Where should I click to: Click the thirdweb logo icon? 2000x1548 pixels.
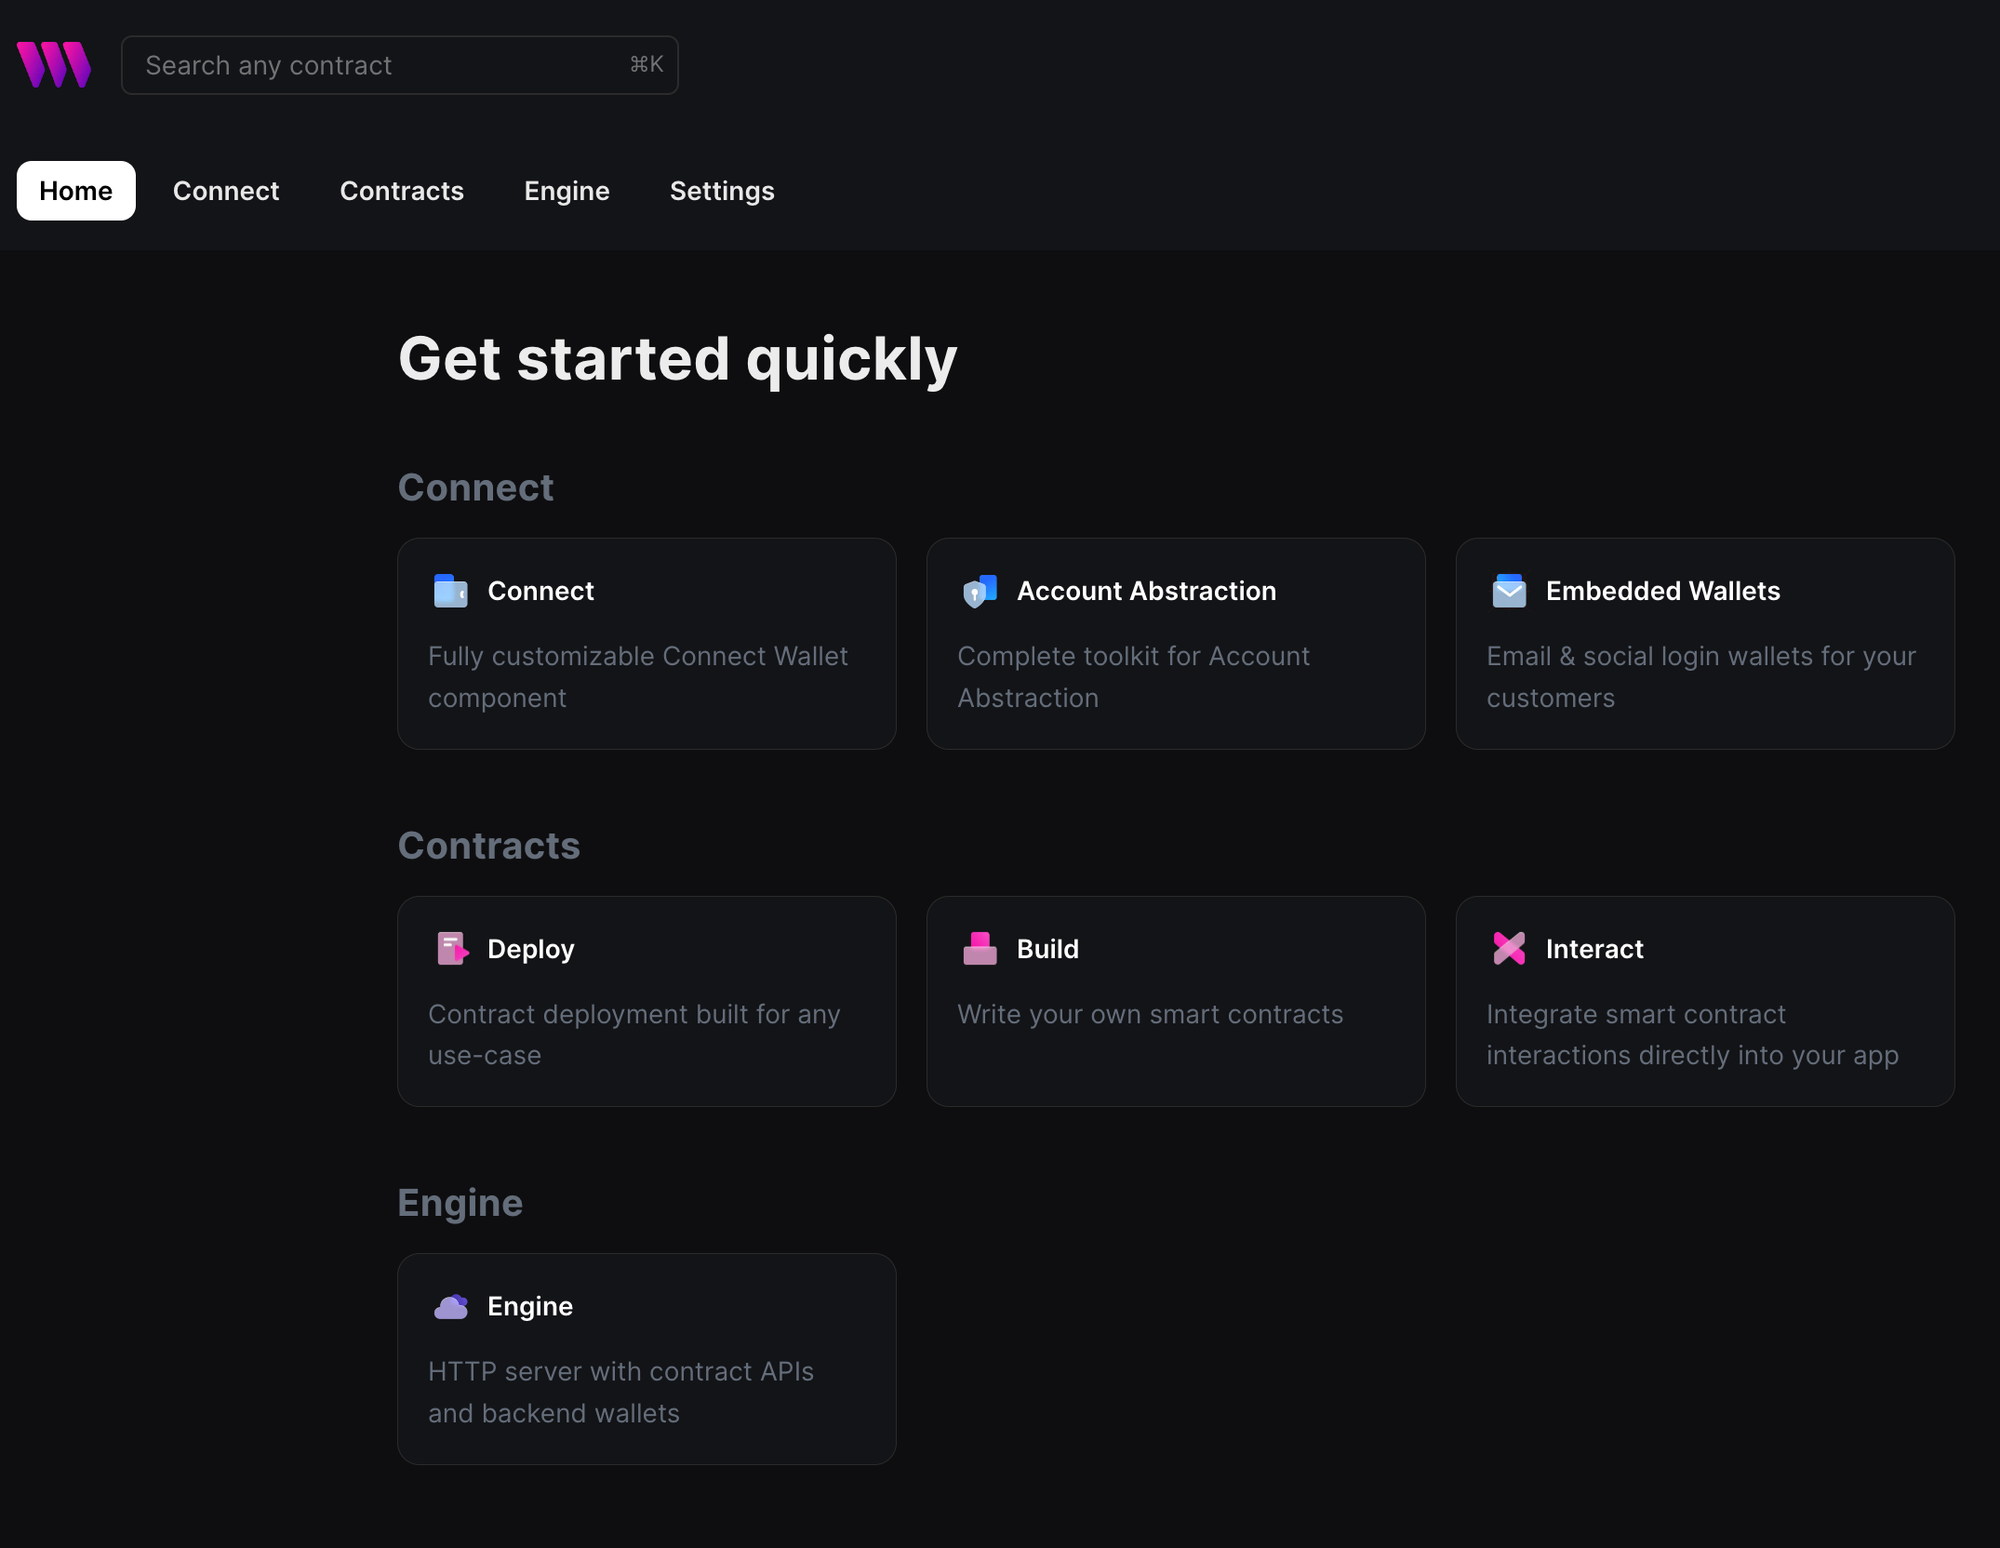coord(54,64)
